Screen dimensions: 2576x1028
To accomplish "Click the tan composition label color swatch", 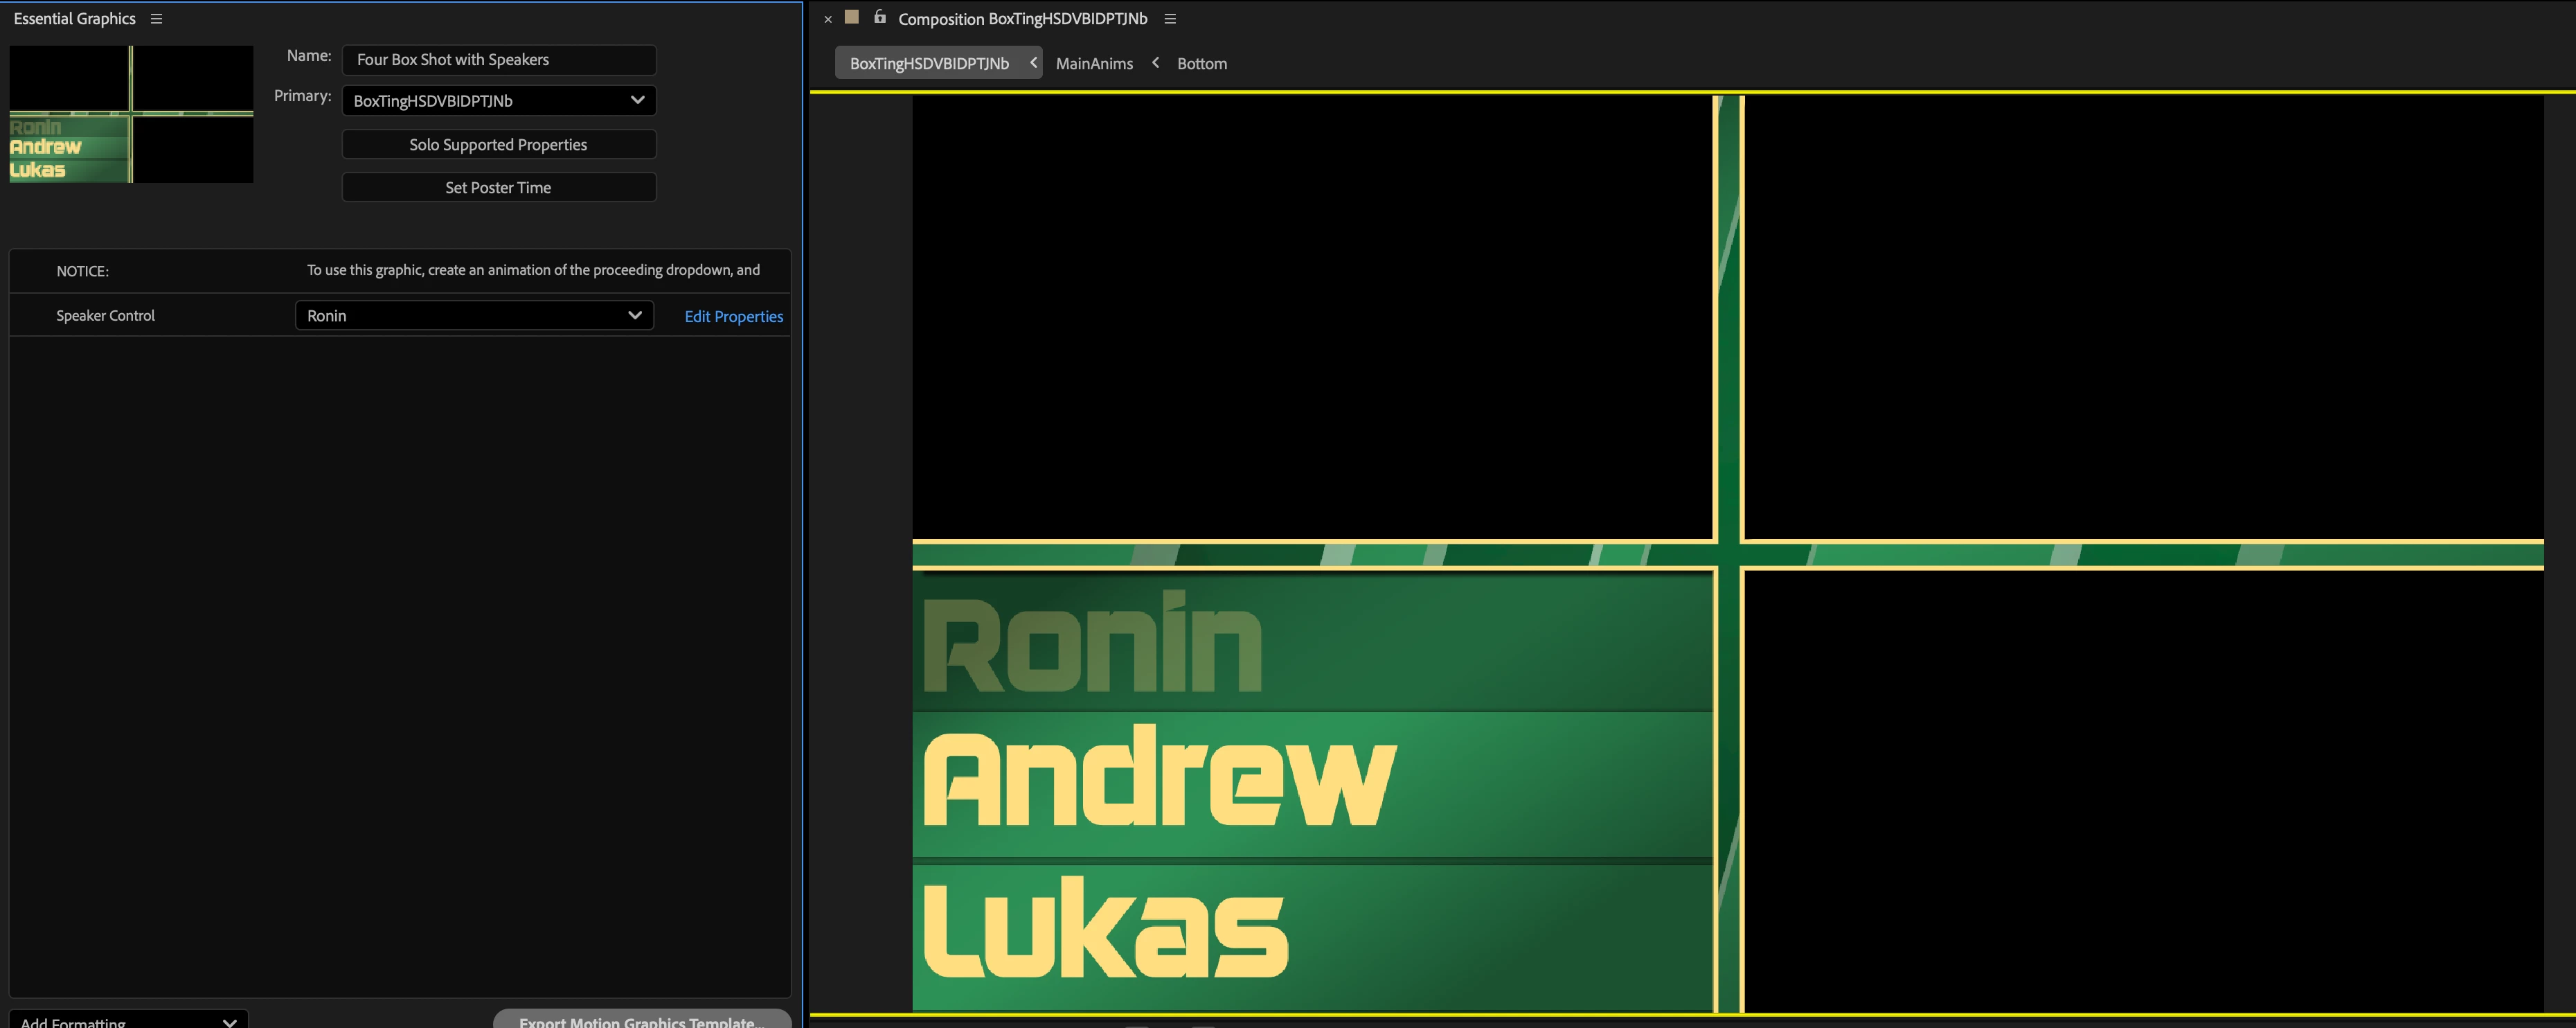I will 852,17.
